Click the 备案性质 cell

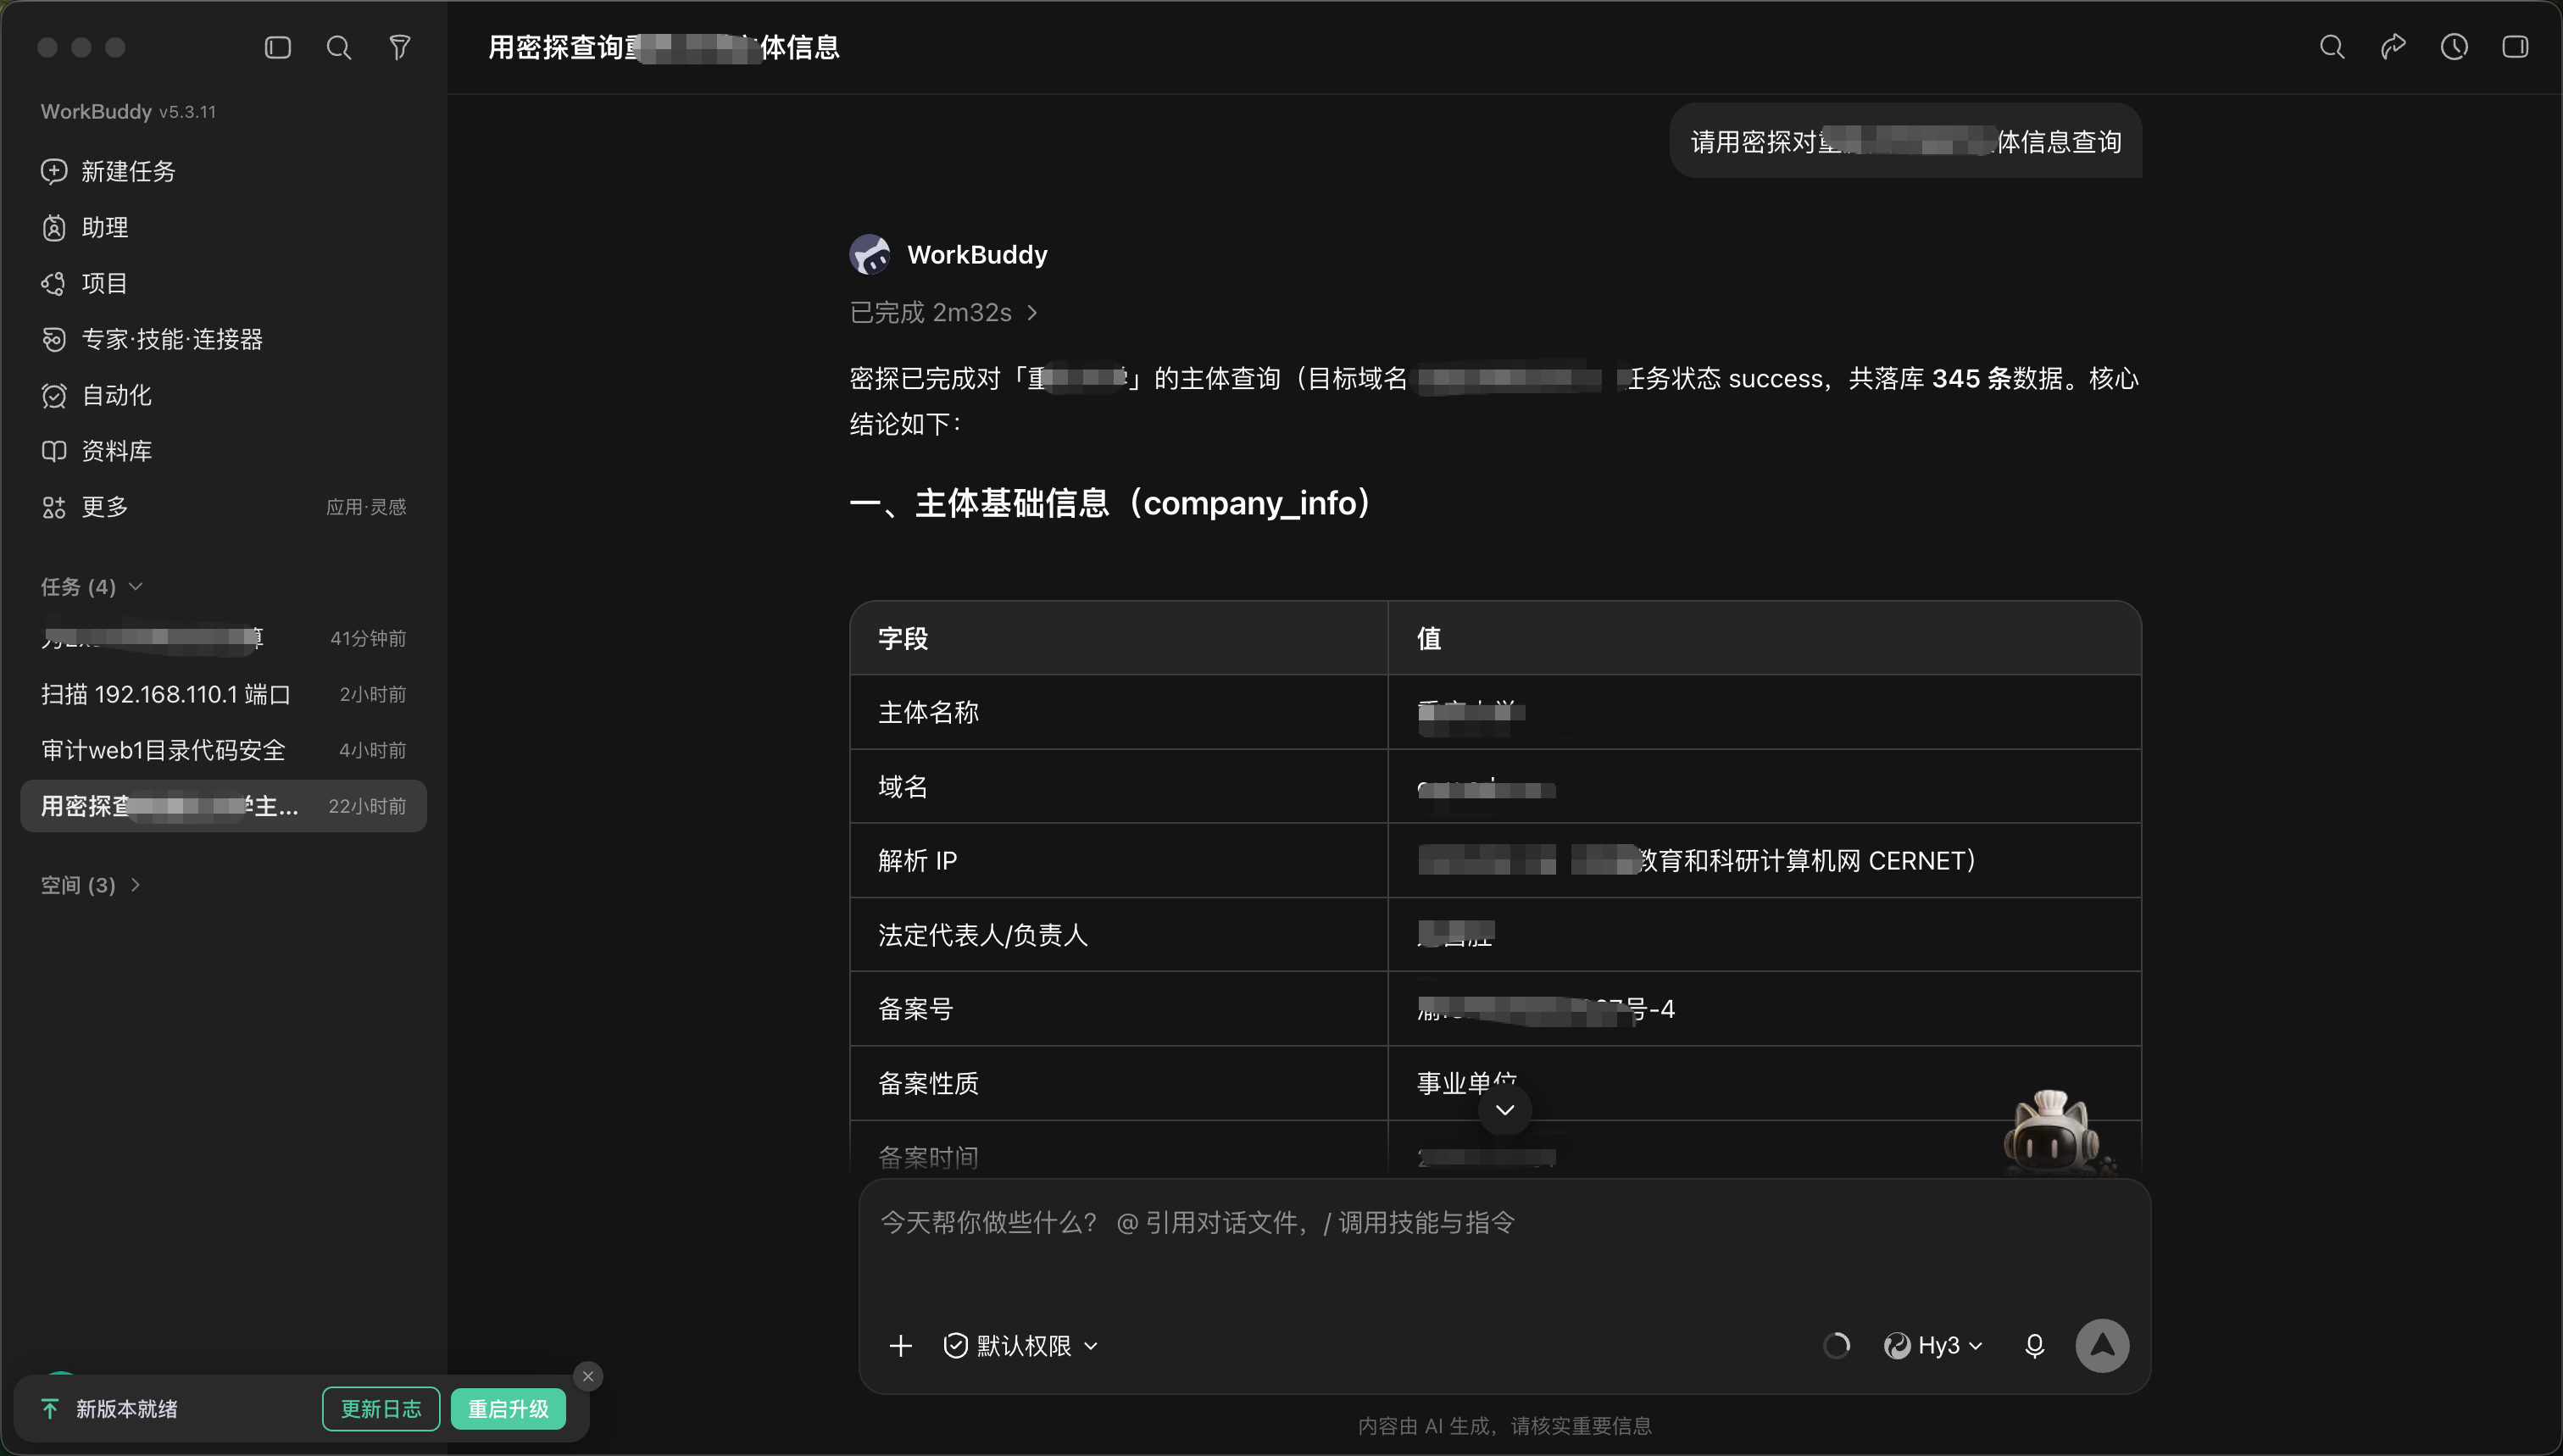point(1119,1083)
